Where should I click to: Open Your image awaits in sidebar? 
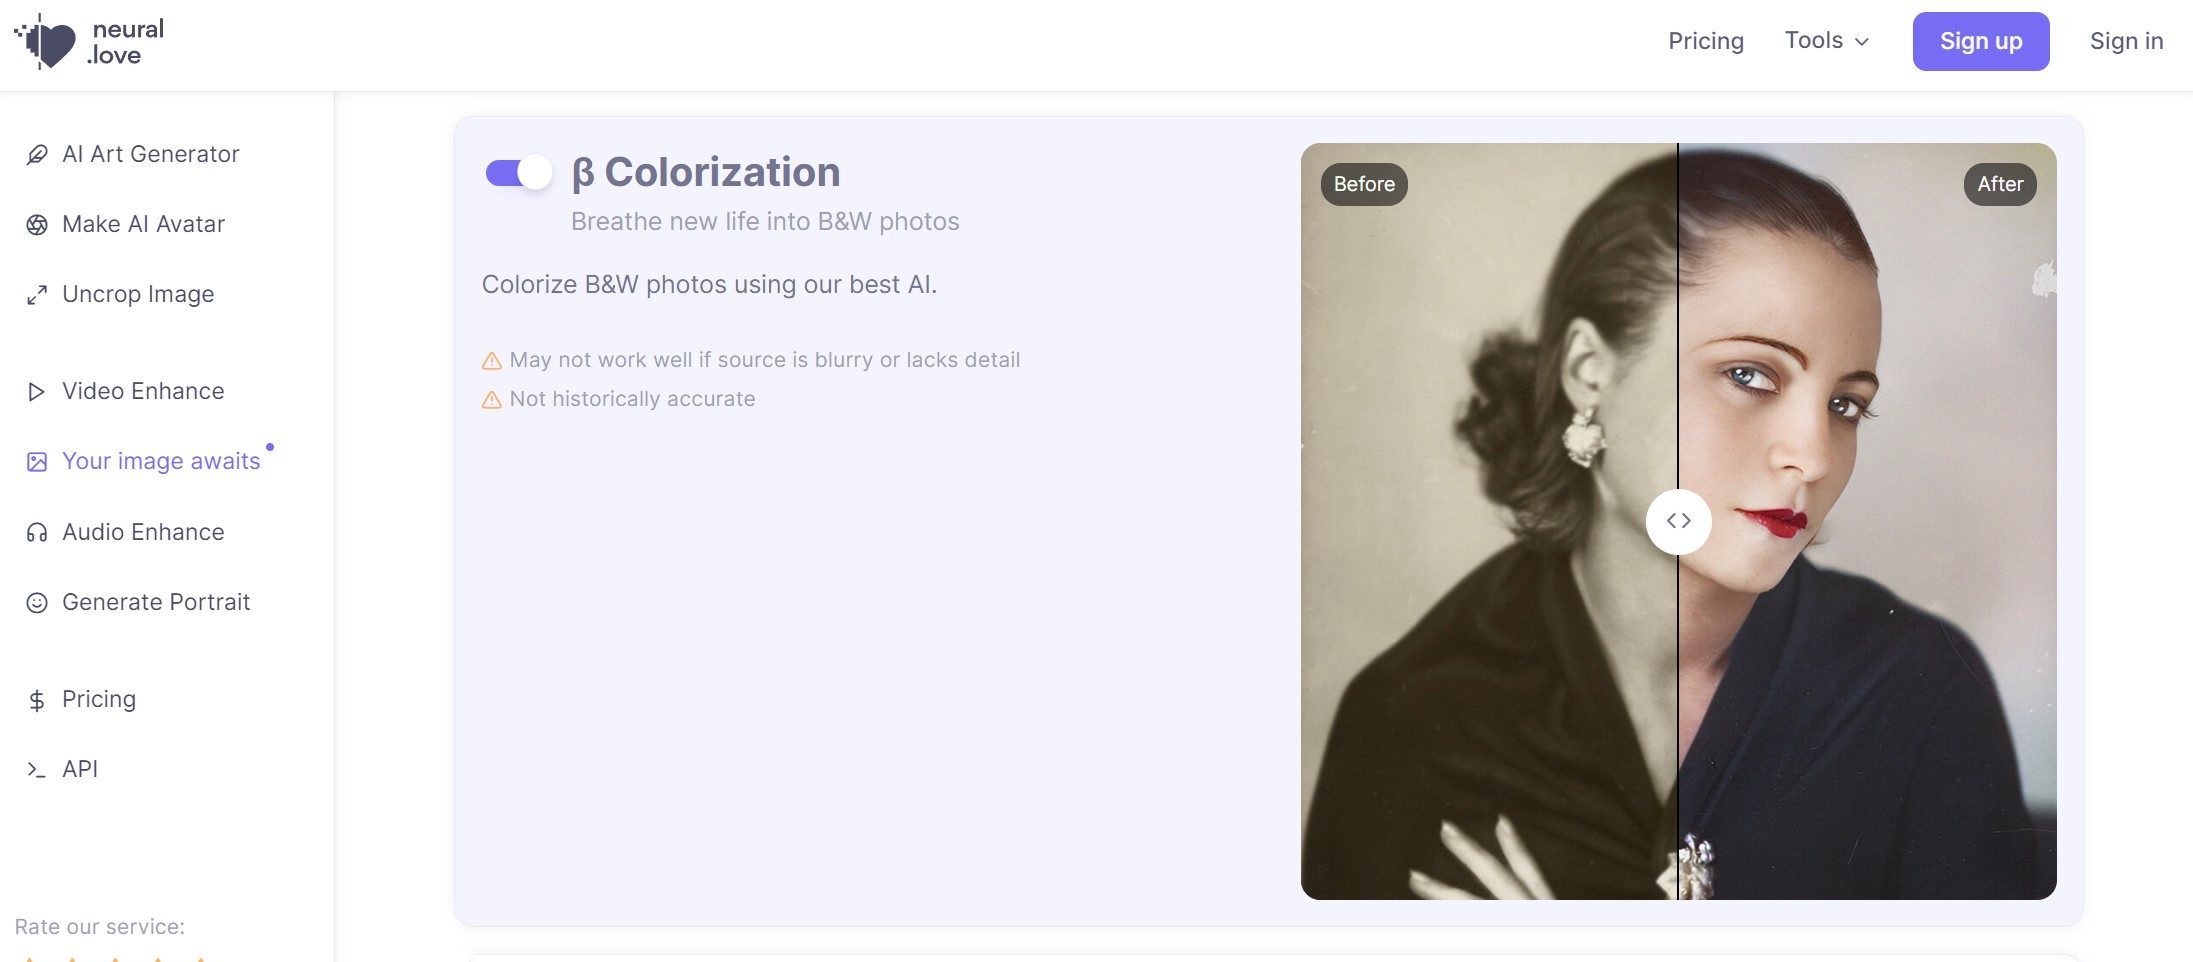tap(161, 461)
